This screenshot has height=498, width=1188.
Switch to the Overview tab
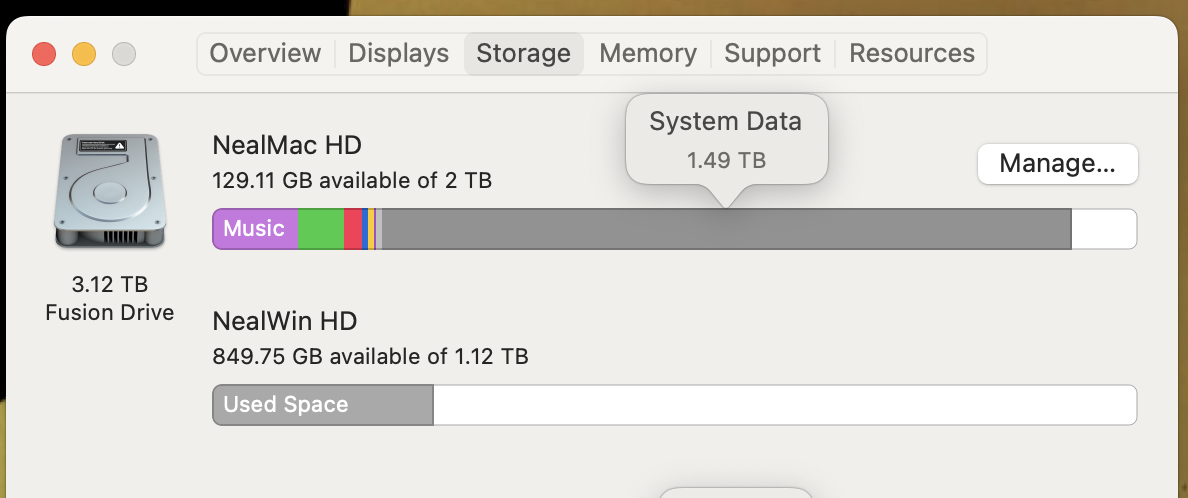point(265,53)
